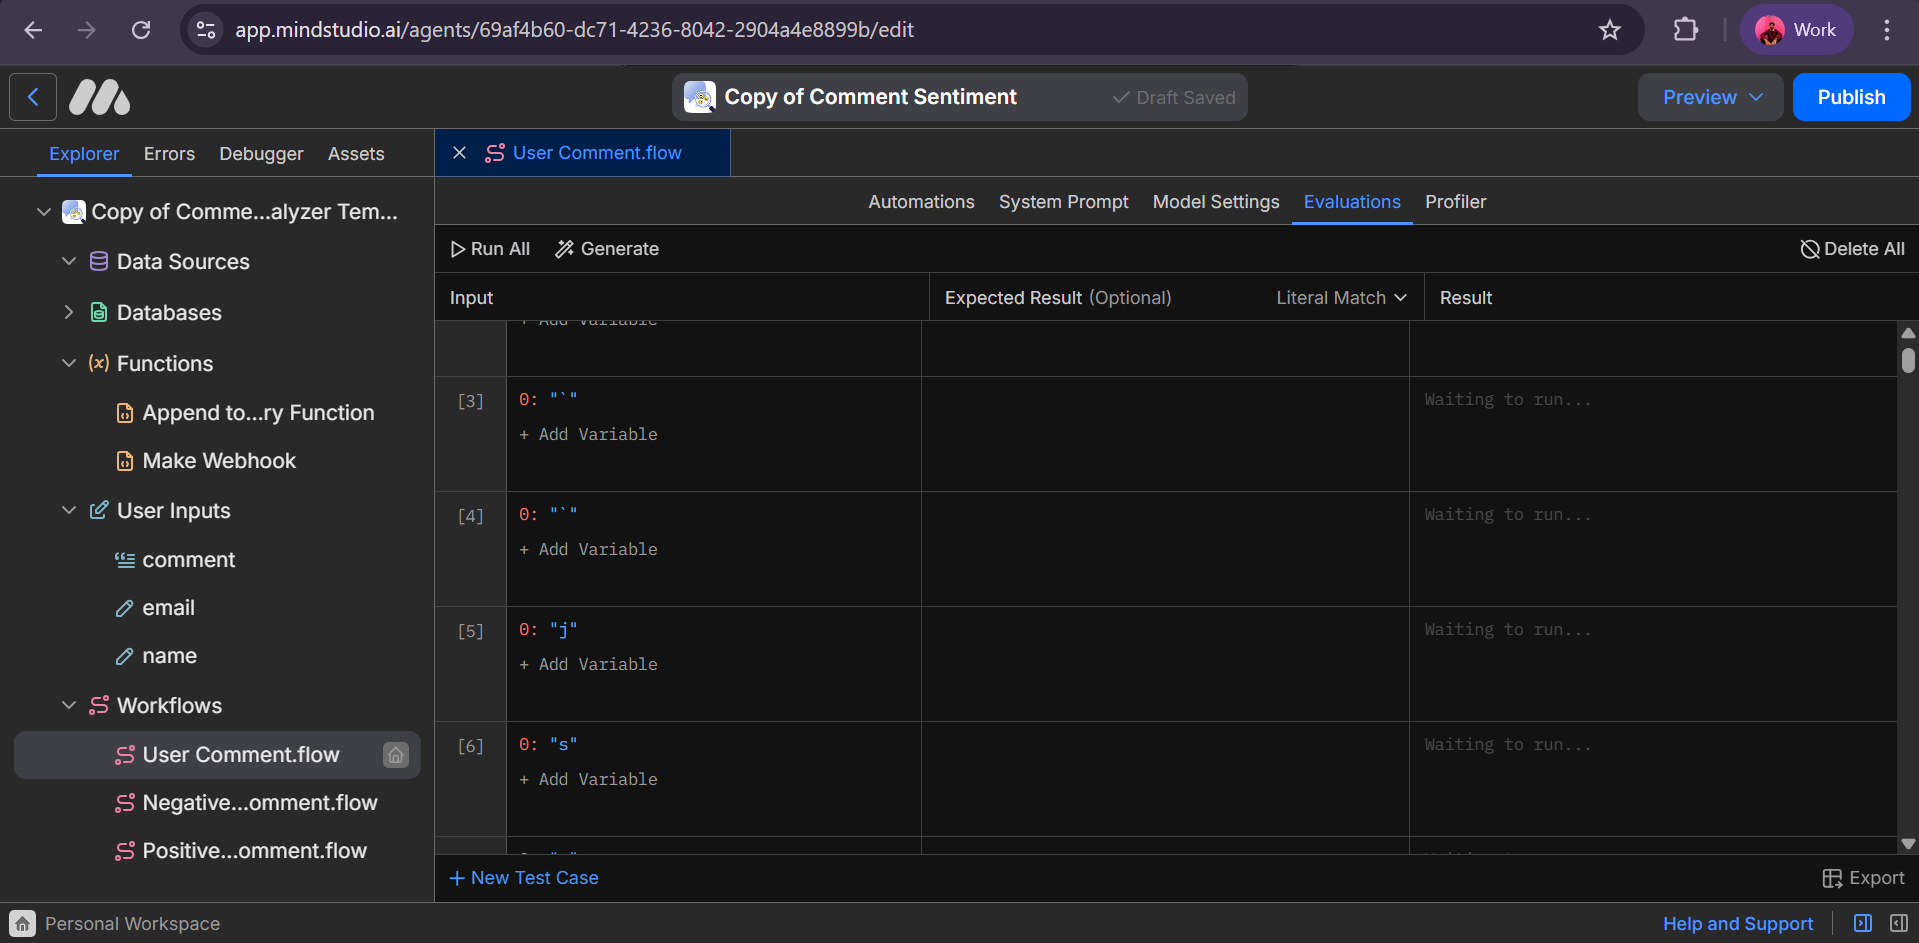
Task: Click the Publish button
Action: coord(1851,97)
